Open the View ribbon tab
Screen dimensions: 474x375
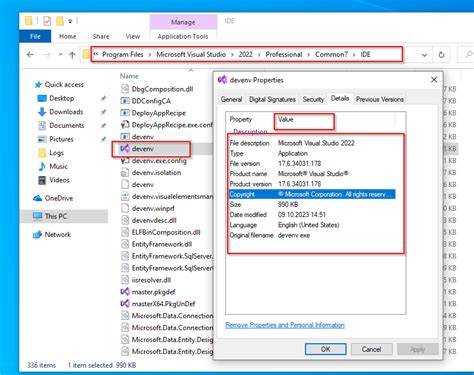tap(133, 36)
